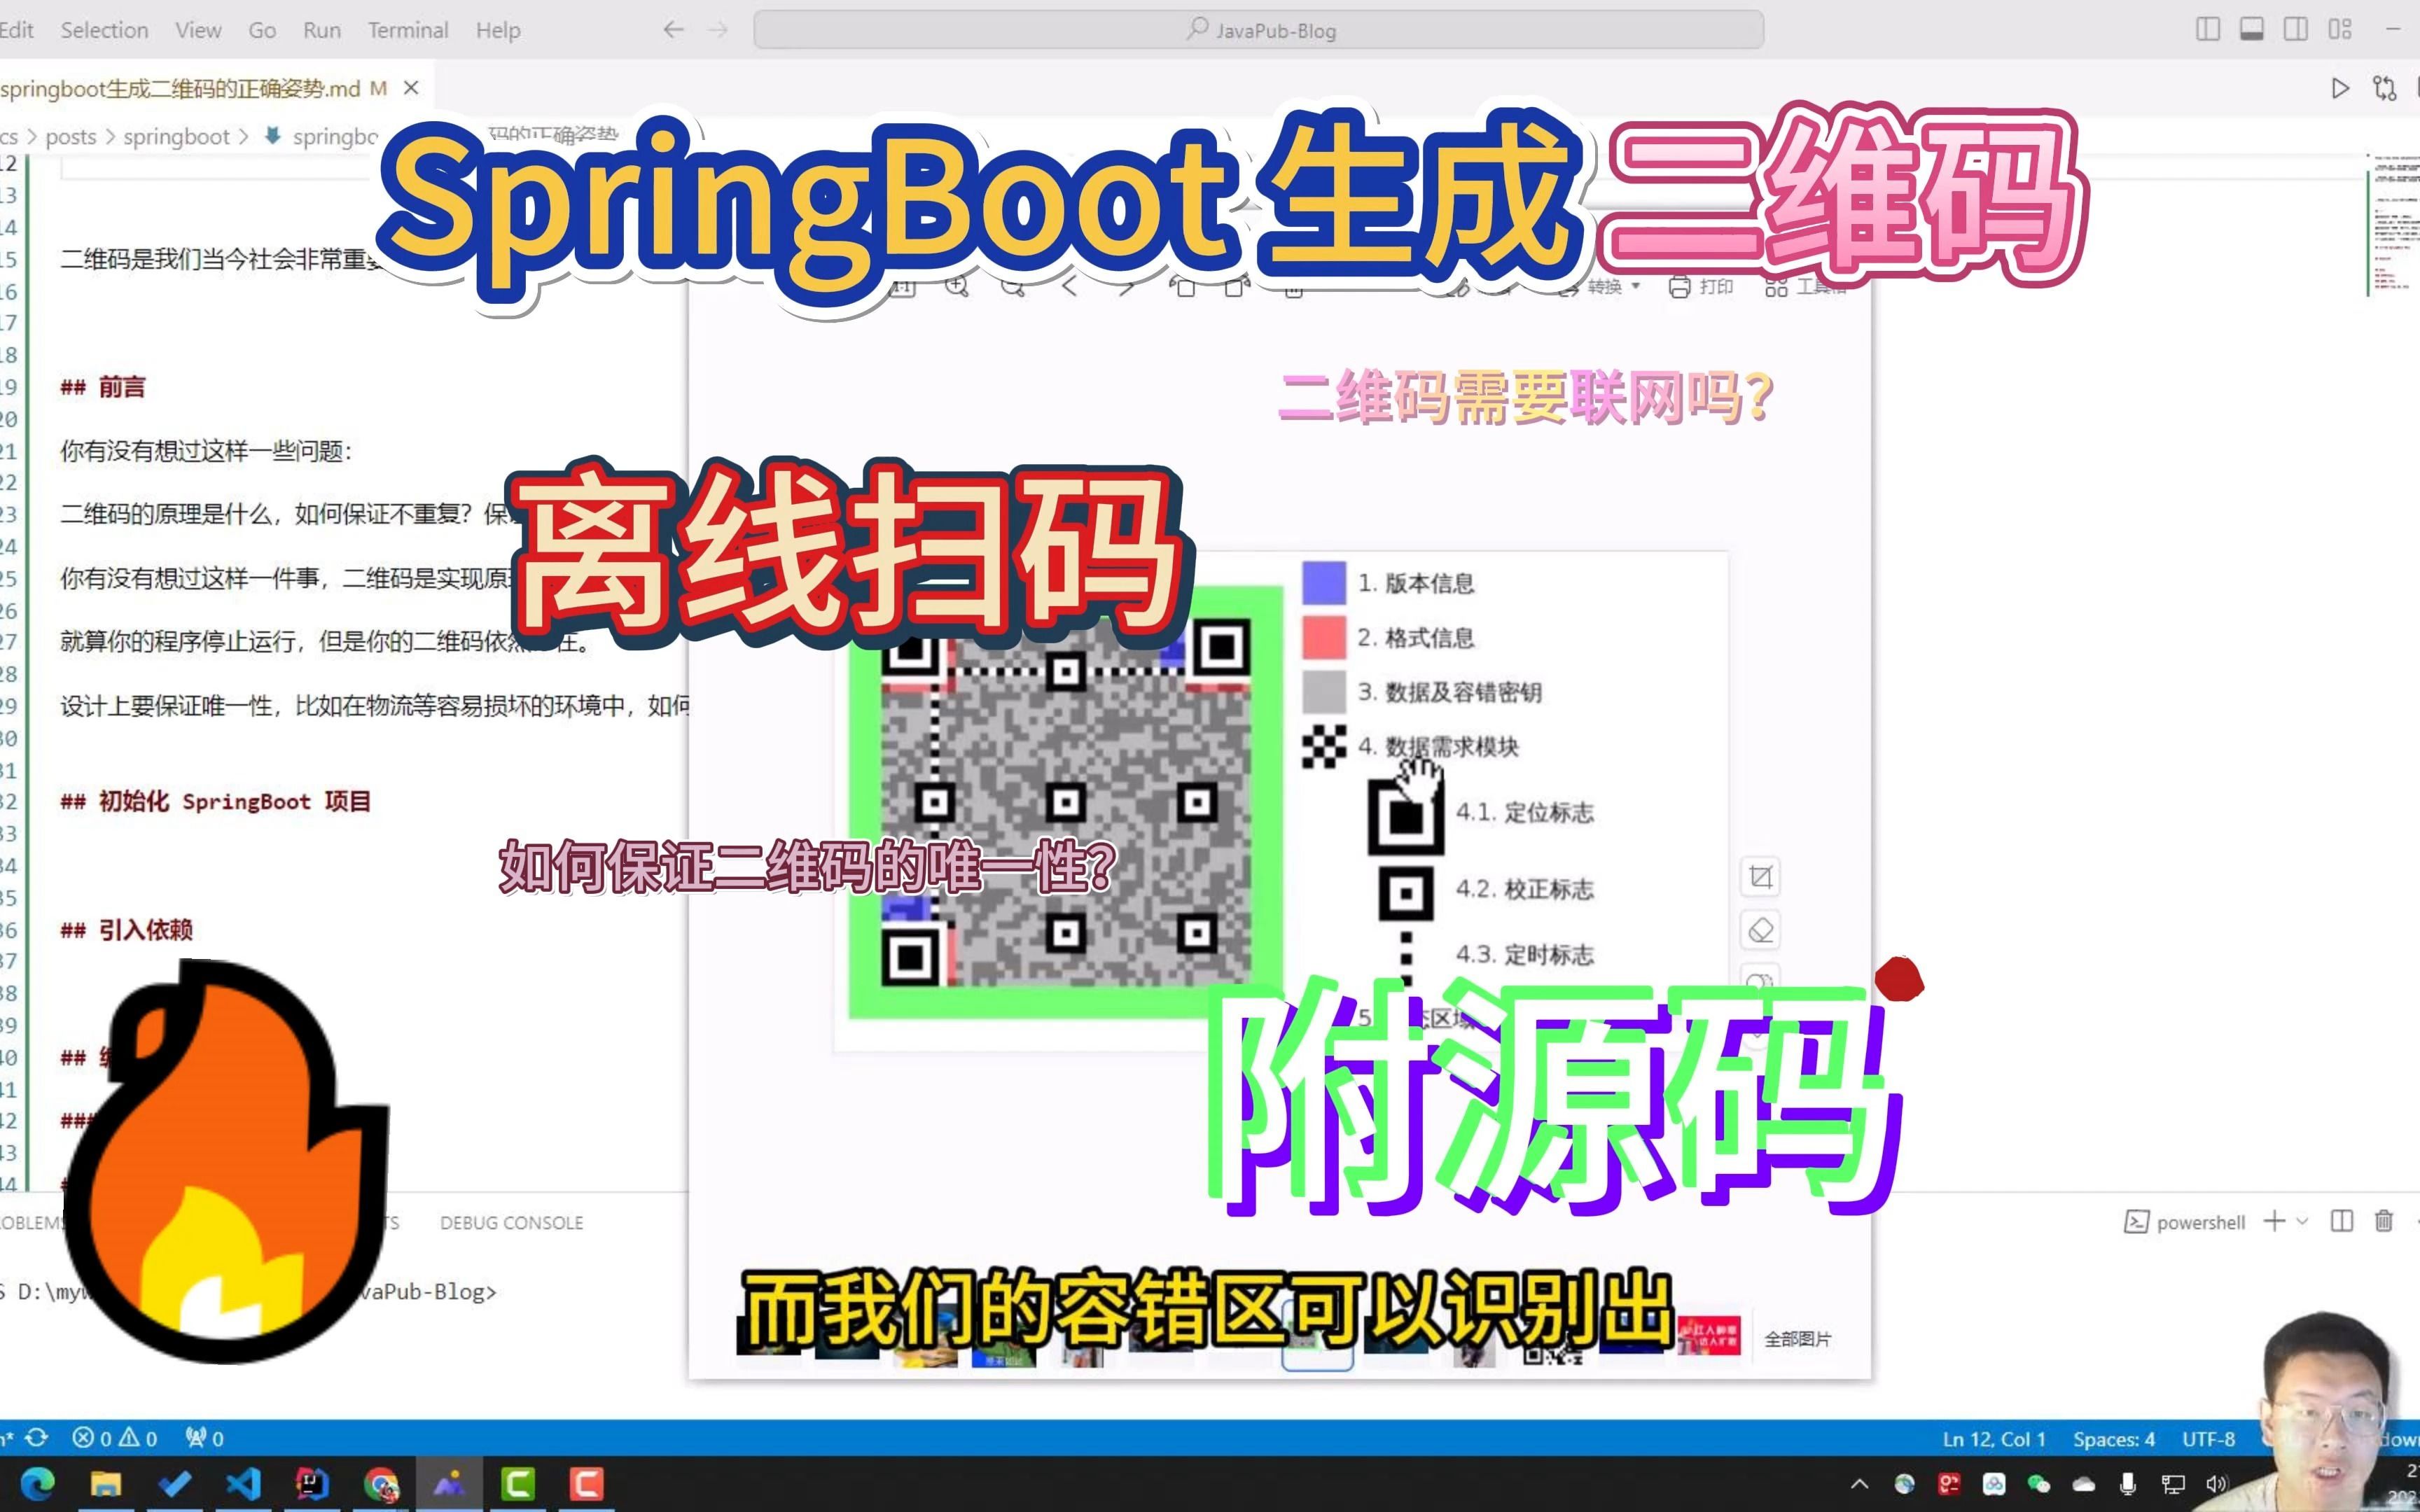
Task: Click the line 你有没有想过这样一些问题
Action: [206, 451]
